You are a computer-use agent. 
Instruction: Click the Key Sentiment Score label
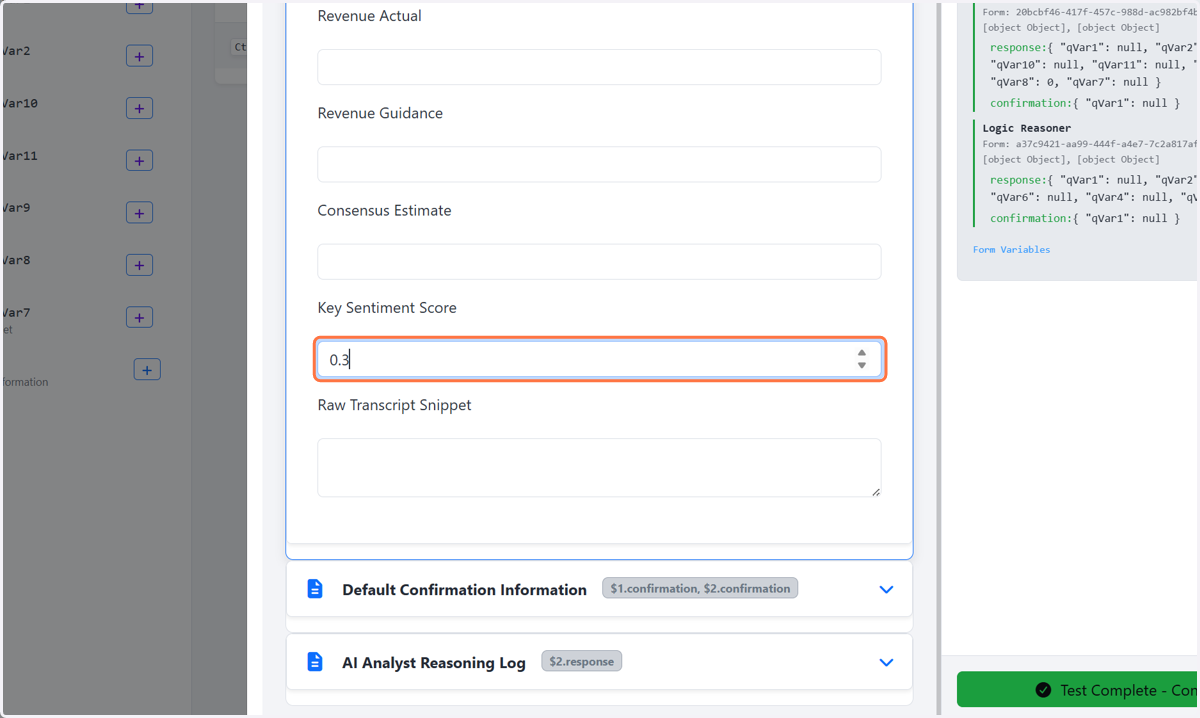[387, 308]
